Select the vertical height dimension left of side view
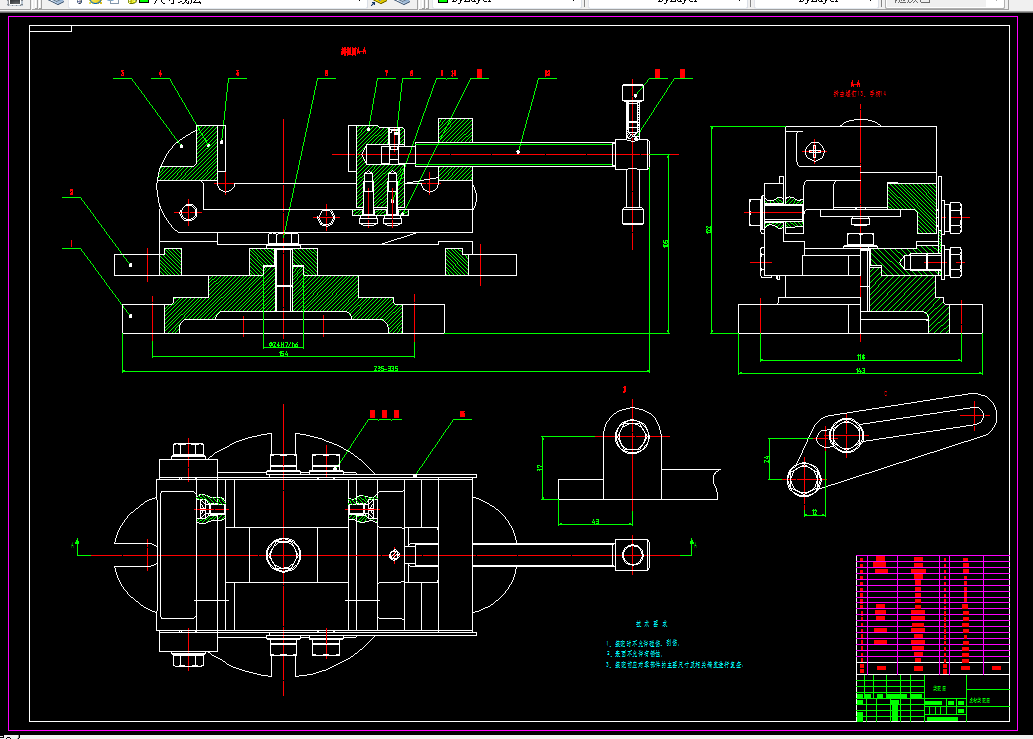The width and height of the screenshot is (1033, 739). coord(709,230)
